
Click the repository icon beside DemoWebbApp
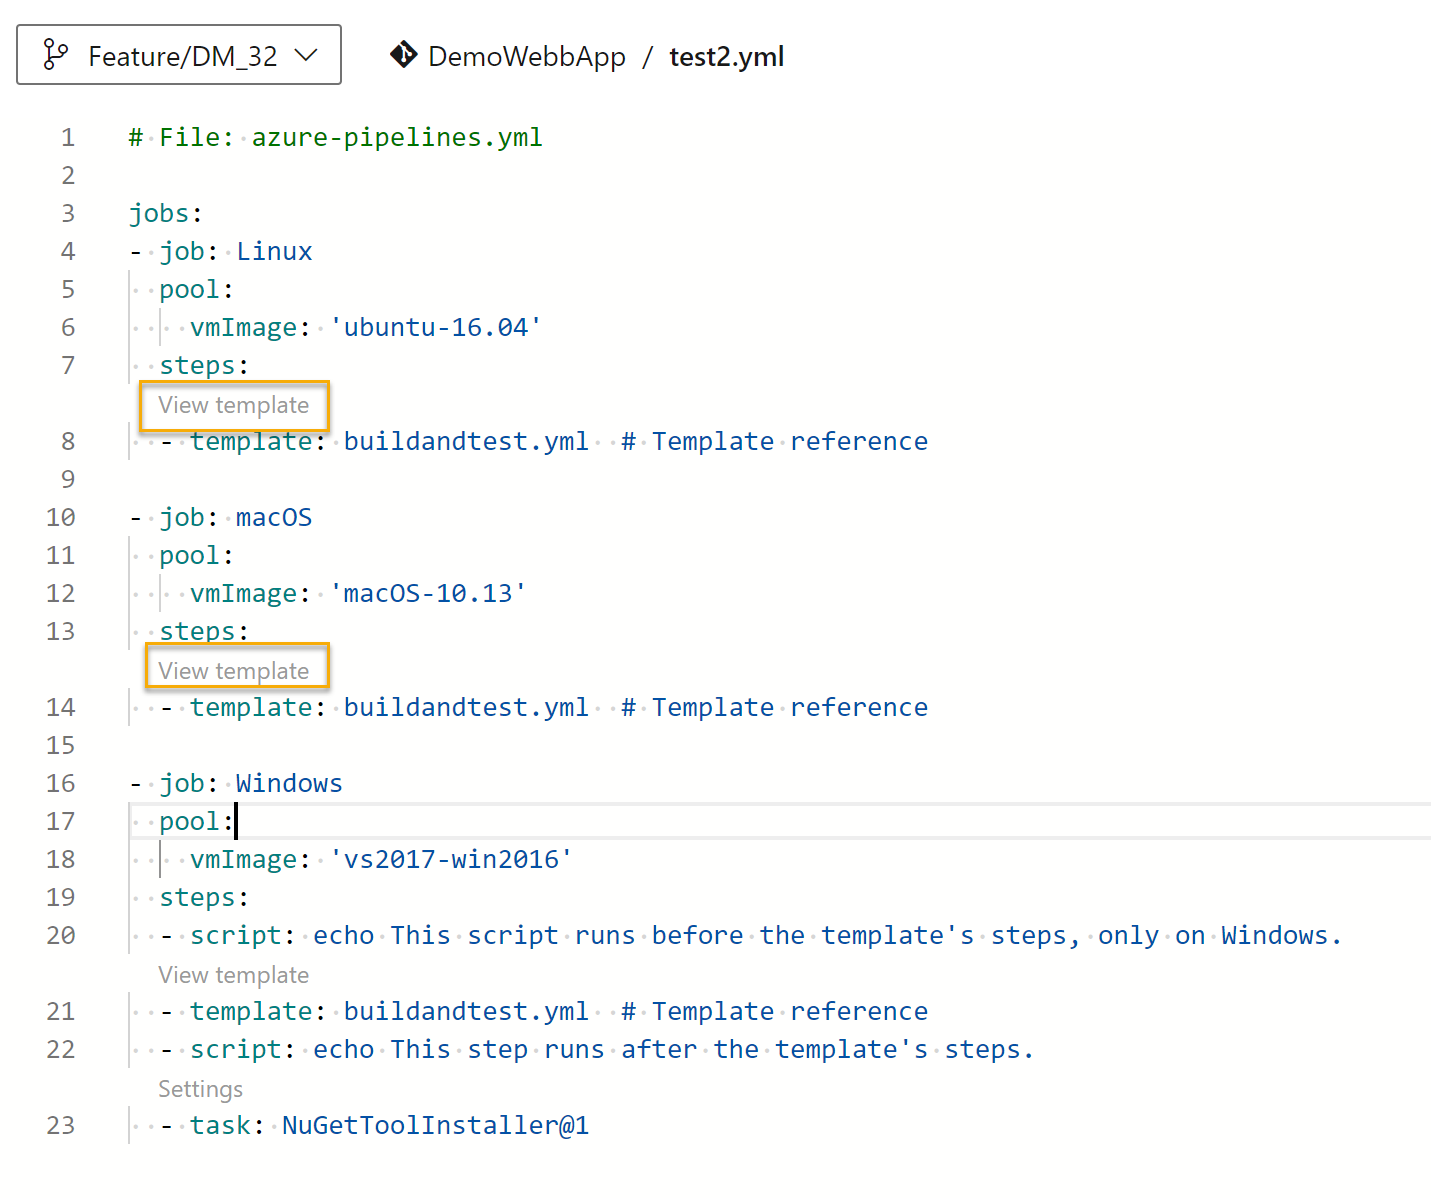point(403,55)
